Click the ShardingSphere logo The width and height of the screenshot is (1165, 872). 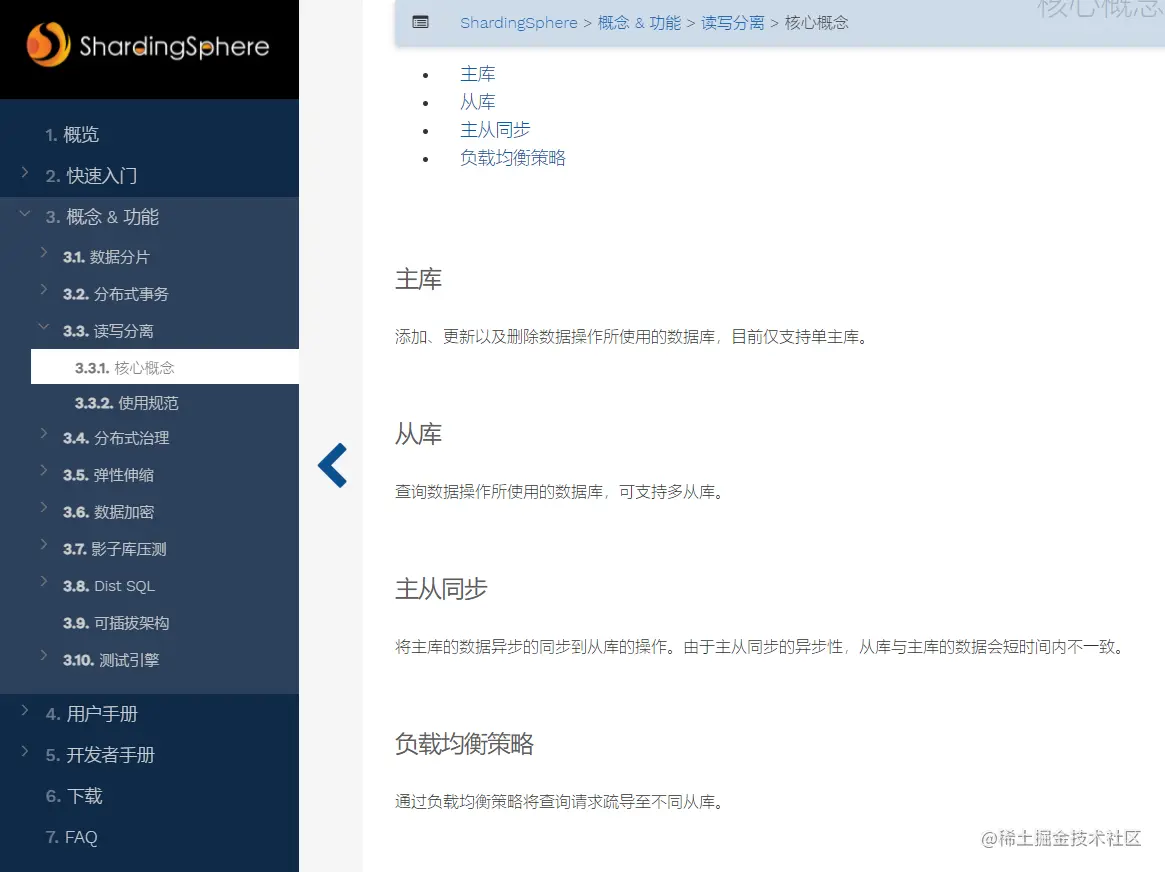tap(148, 45)
